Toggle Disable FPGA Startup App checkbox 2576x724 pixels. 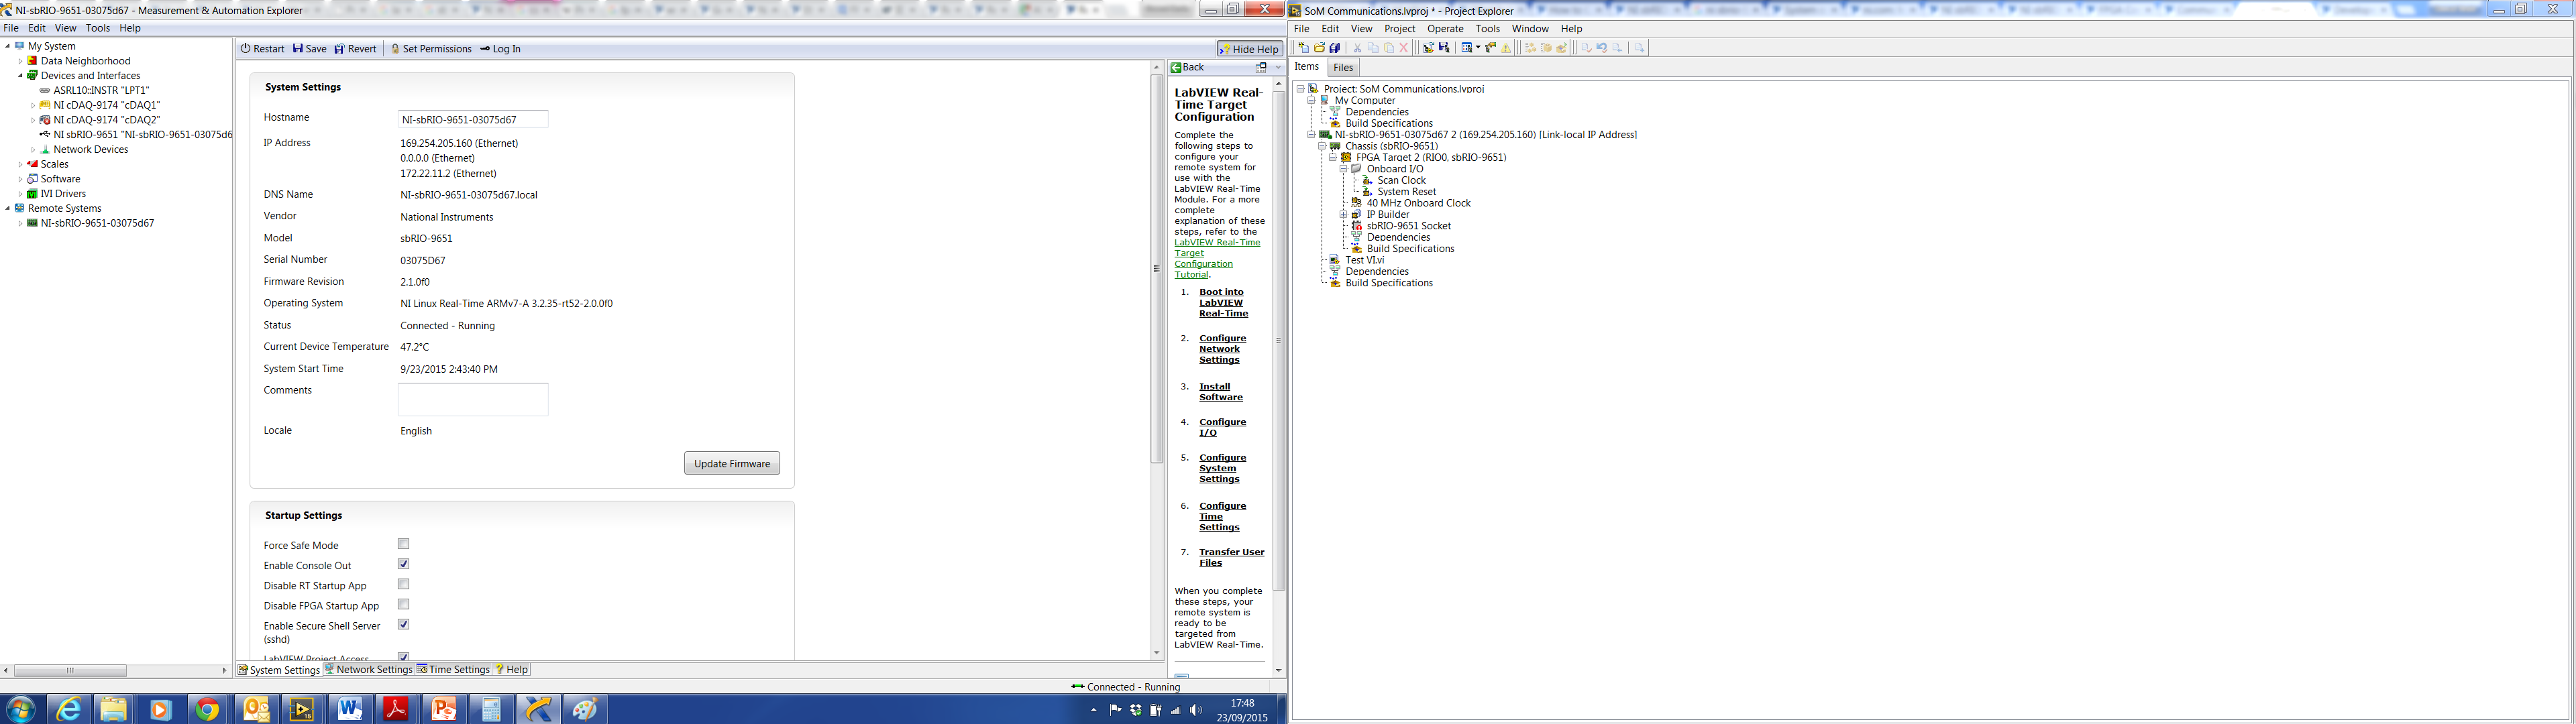pyautogui.click(x=404, y=604)
